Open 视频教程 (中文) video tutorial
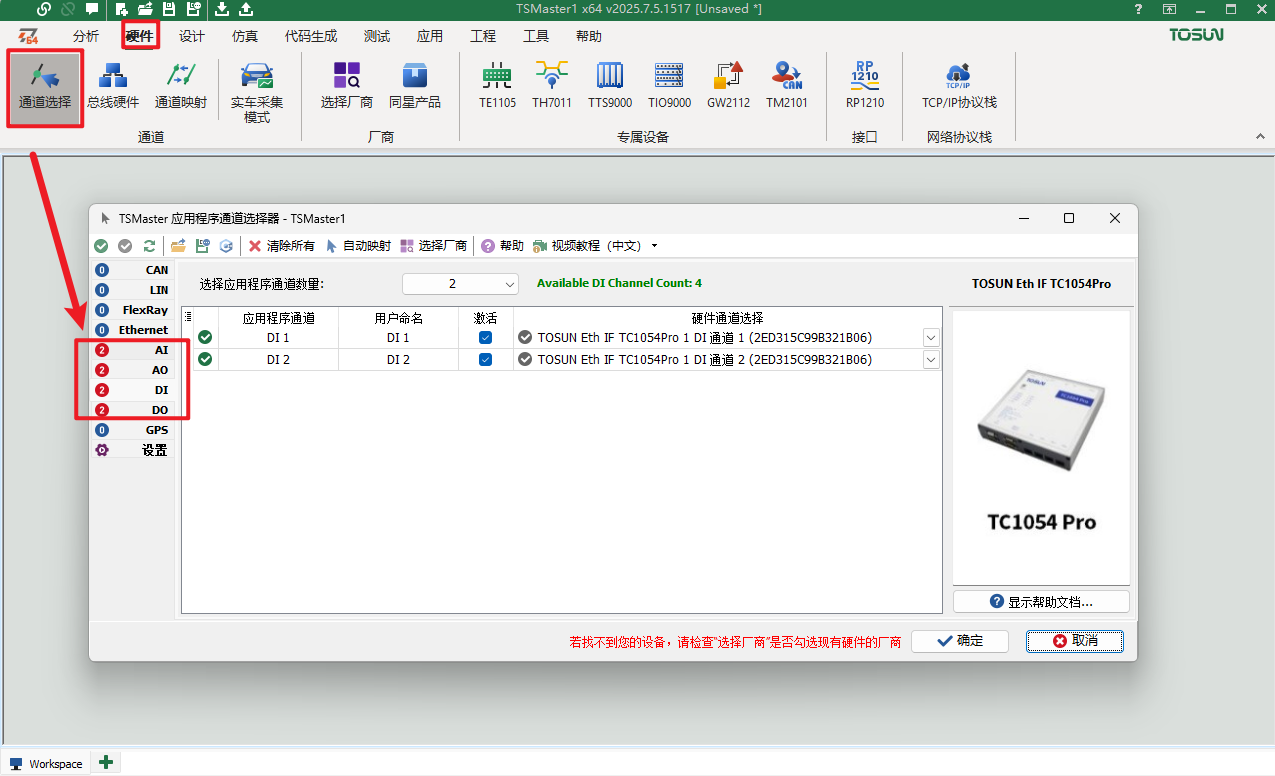 coord(587,246)
